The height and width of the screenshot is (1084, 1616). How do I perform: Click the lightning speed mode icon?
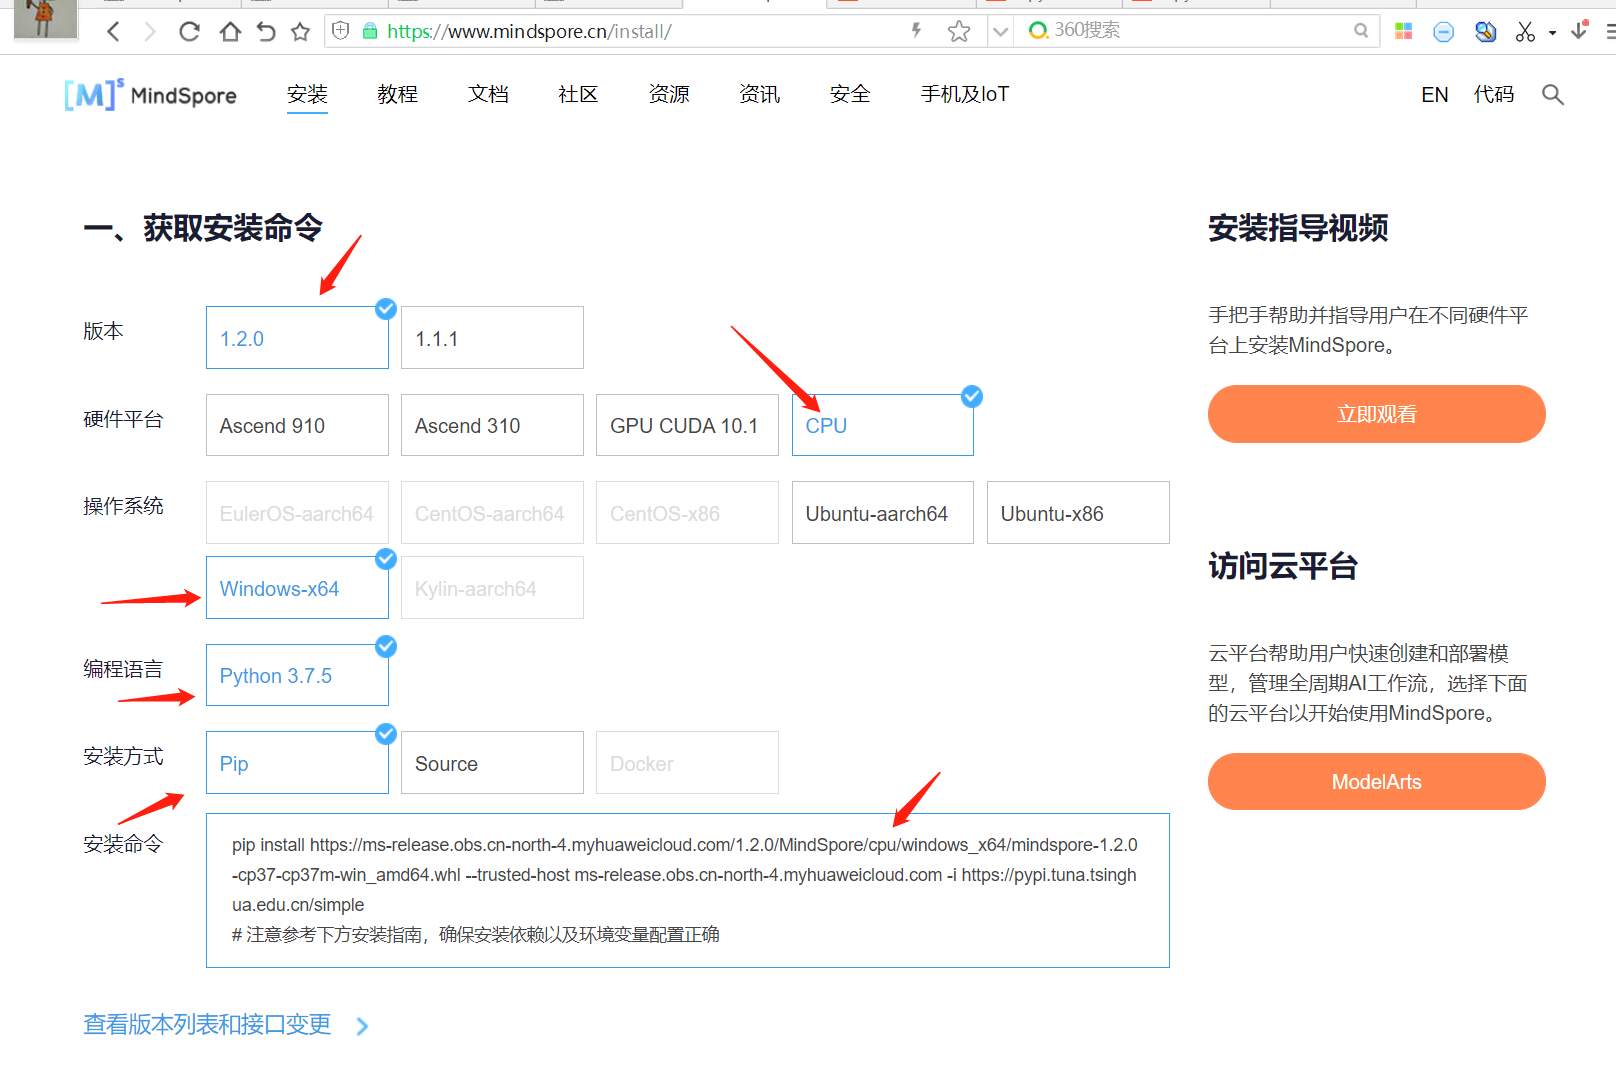(916, 31)
